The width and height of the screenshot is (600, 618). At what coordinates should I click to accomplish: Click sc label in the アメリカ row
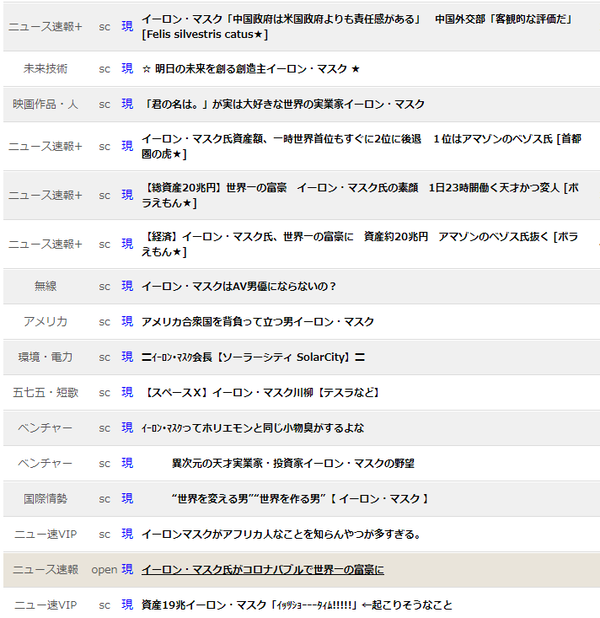104,322
